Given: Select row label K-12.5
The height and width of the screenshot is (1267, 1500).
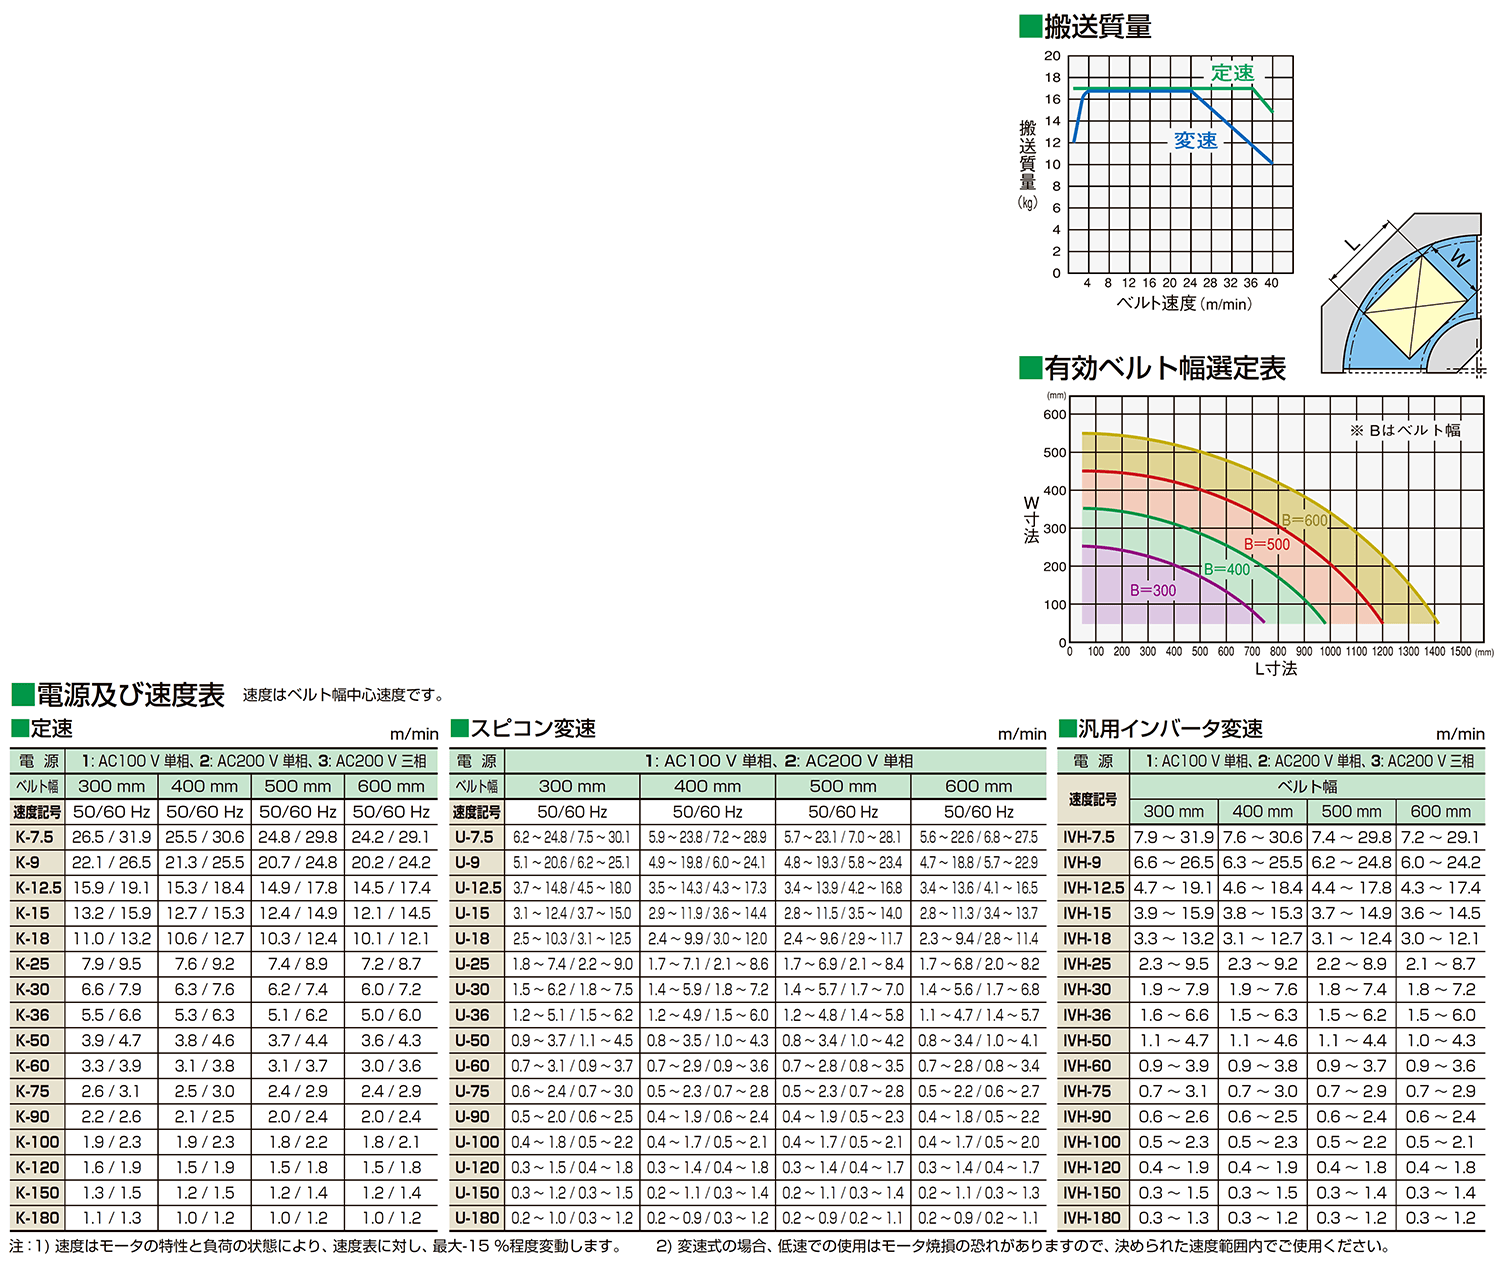Looking at the screenshot, I should click(38, 888).
